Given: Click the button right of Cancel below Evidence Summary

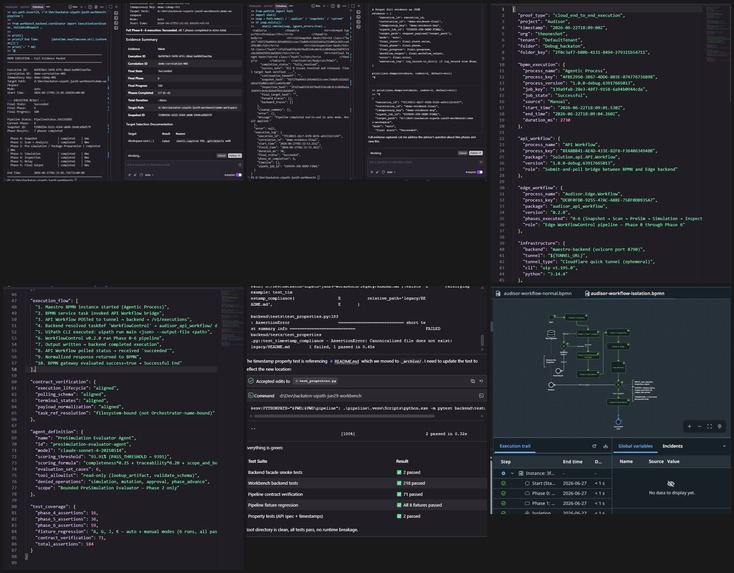Looking at the screenshot, I should [235, 155].
